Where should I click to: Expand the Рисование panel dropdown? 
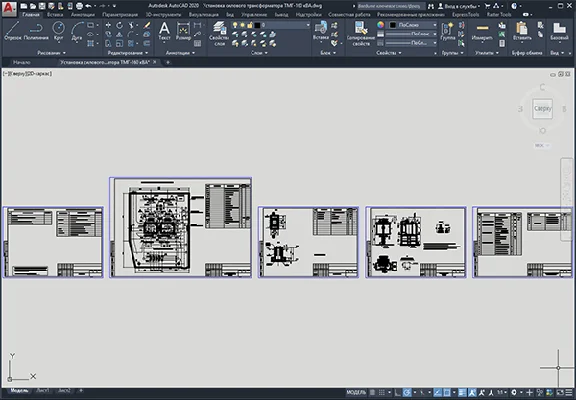tap(51, 53)
